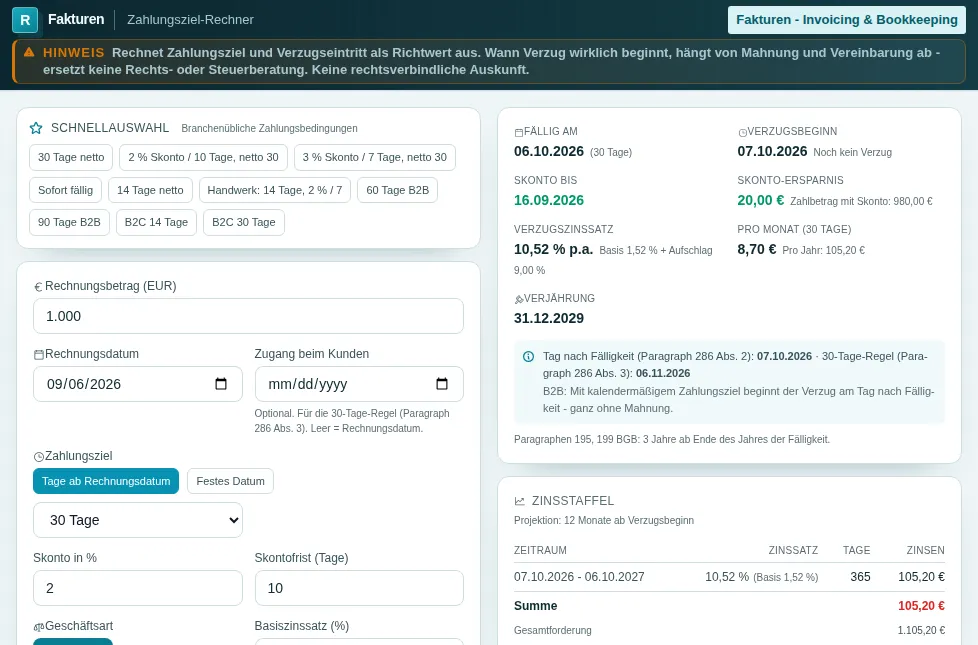Viewport: 978px width, 645px height.
Task: Open the date picker icon in Zugang beim Kunden field
Action: pyautogui.click(x=442, y=384)
